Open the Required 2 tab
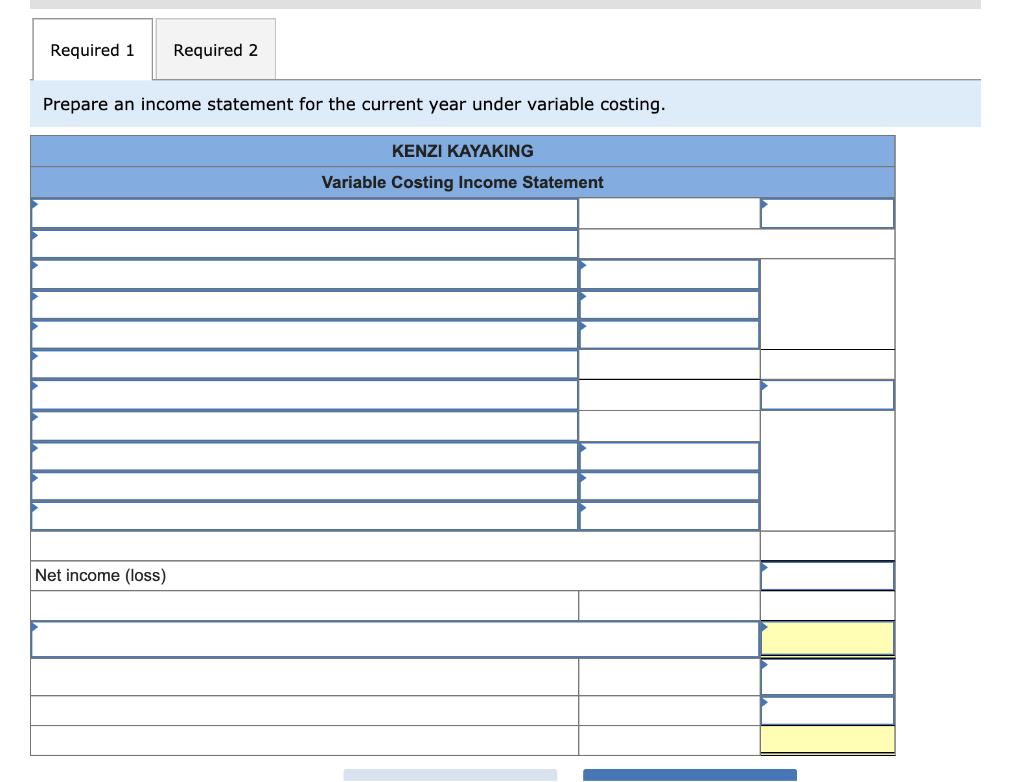1024x782 pixels. tap(216, 50)
